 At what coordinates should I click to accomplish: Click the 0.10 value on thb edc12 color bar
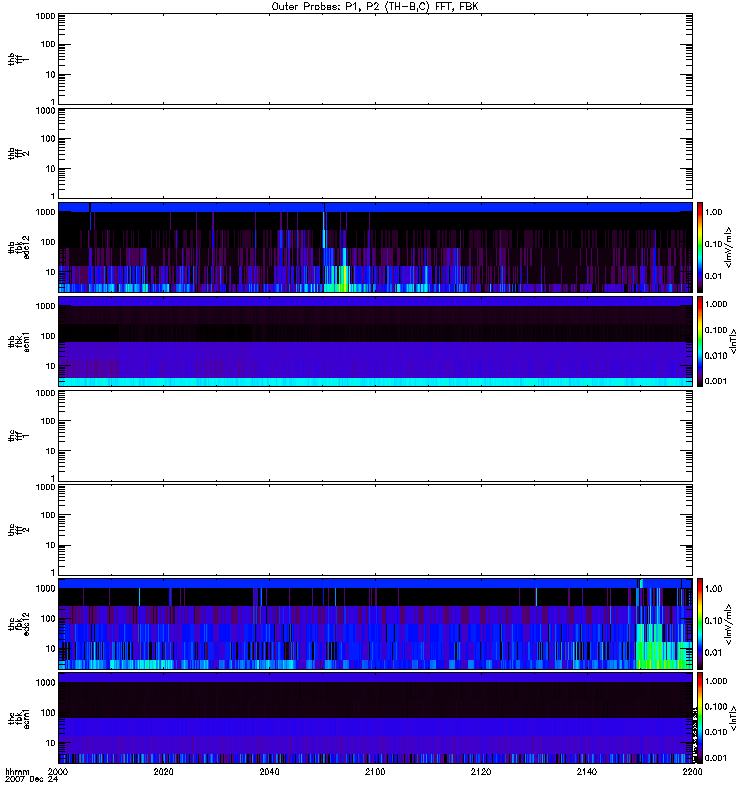713,244
